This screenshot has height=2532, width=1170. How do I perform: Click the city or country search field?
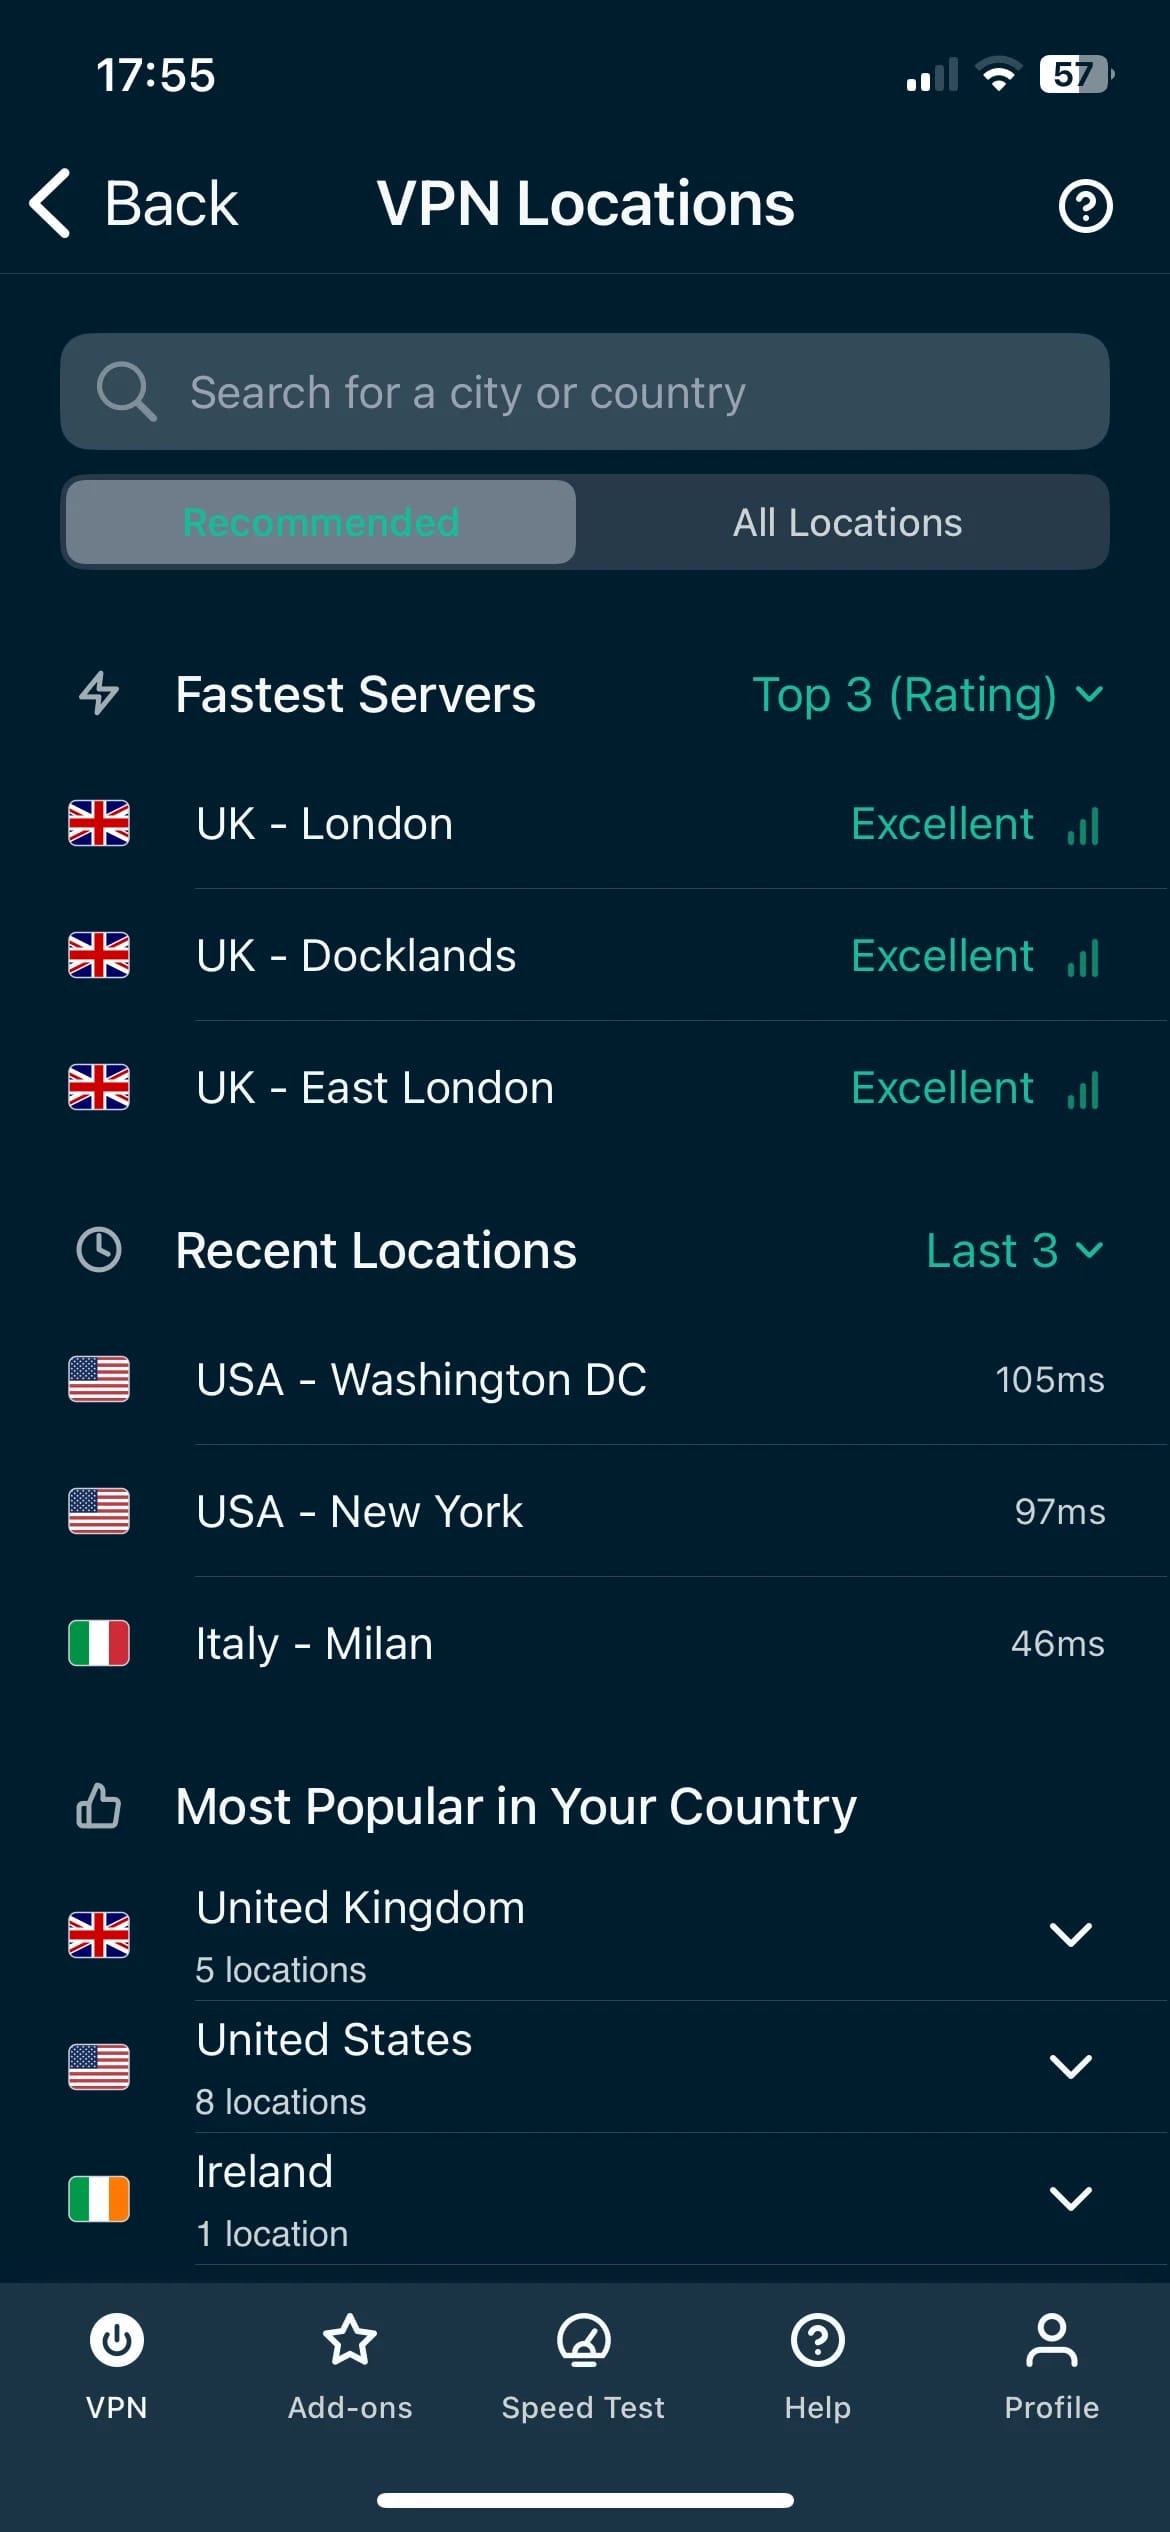coord(585,392)
